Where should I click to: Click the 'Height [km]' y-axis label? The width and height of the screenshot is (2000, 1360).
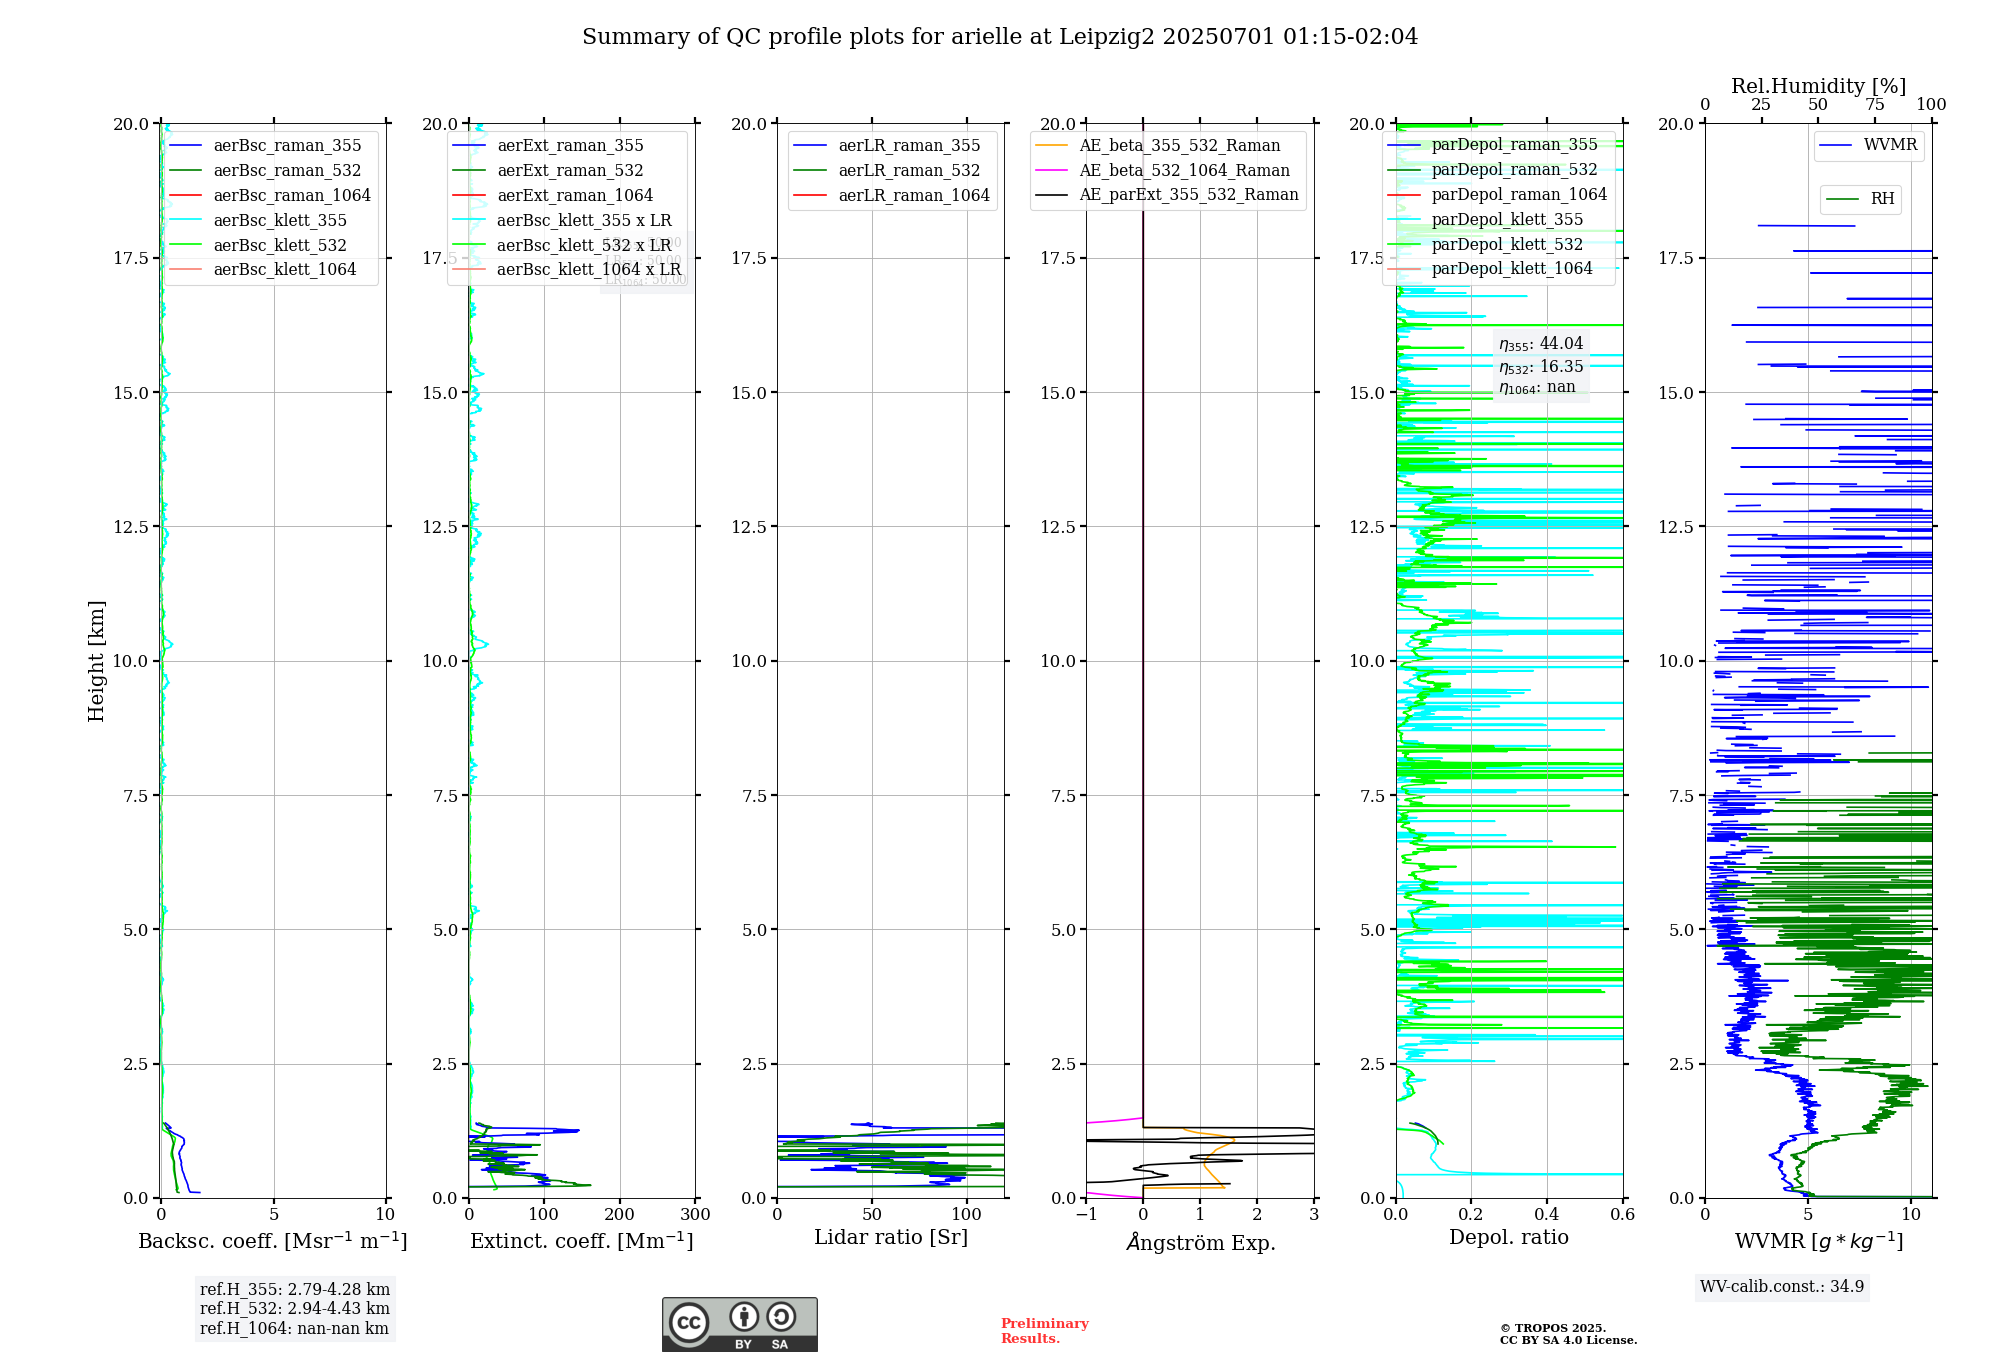coord(96,661)
